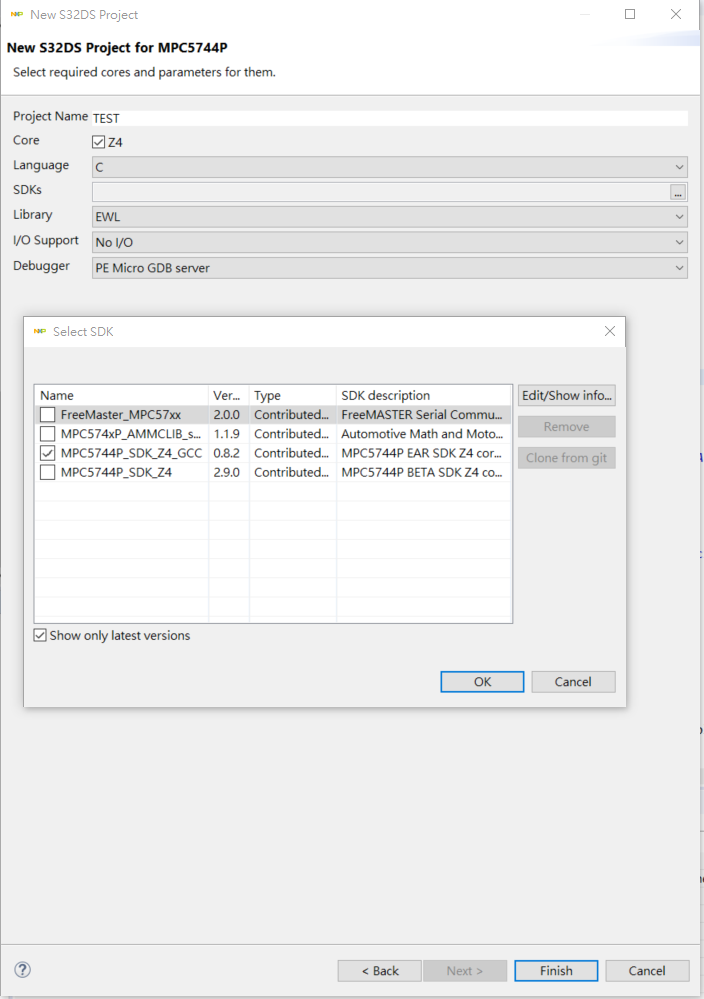Click Contributed... type cell in MPC5744P_SDK_Z4_GCC row

(291, 453)
